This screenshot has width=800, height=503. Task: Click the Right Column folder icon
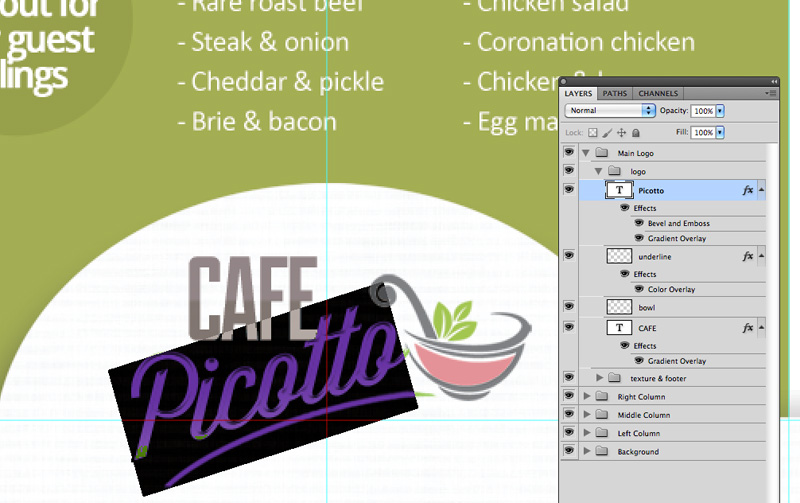point(602,396)
